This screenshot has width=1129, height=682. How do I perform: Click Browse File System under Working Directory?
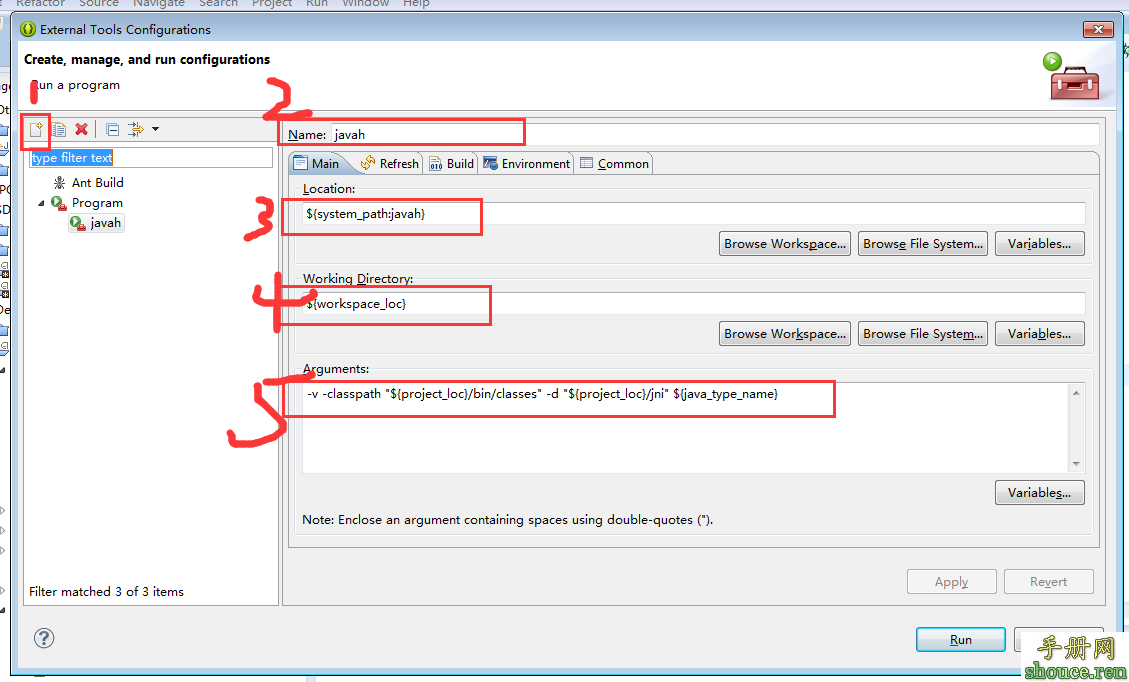coord(922,334)
